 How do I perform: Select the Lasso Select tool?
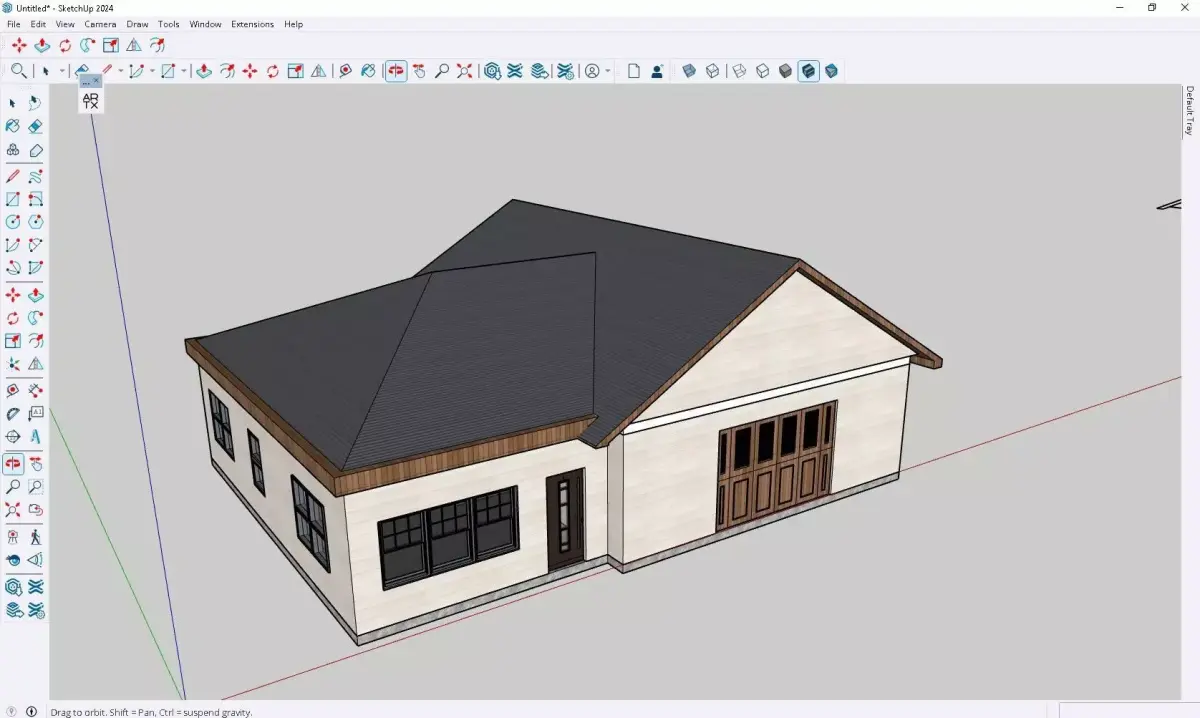pyautogui.click(x=35, y=103)
